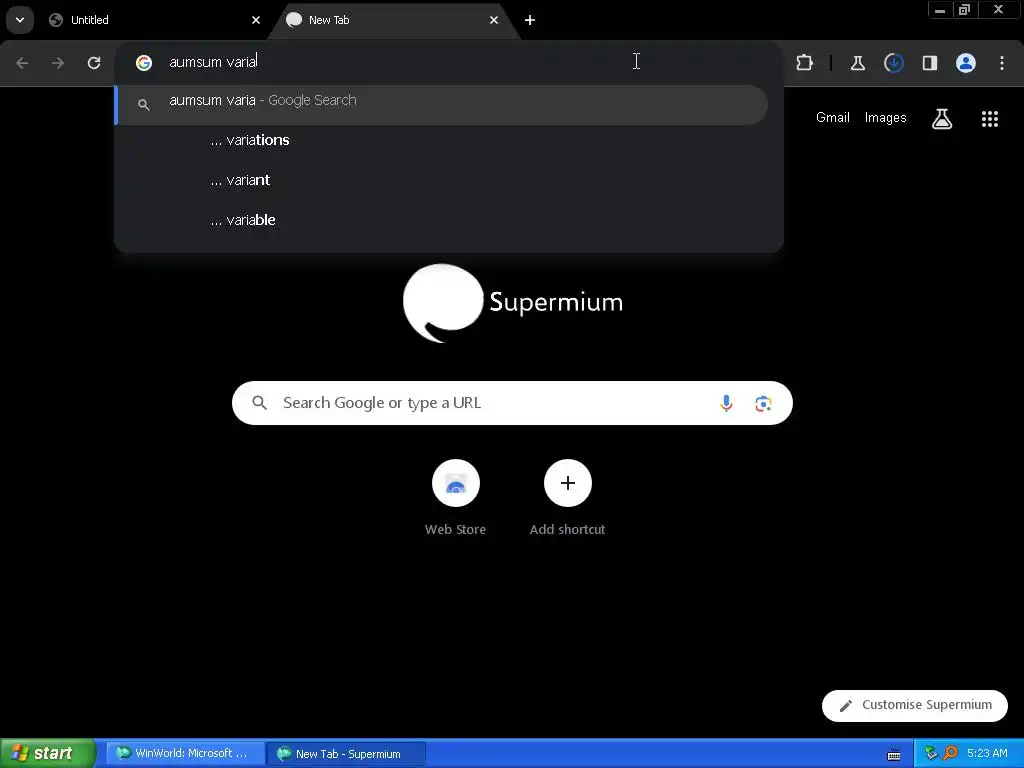Click the orange search tray icon
The height and width of the screenshot is (768, 1024).
(950, 753)
